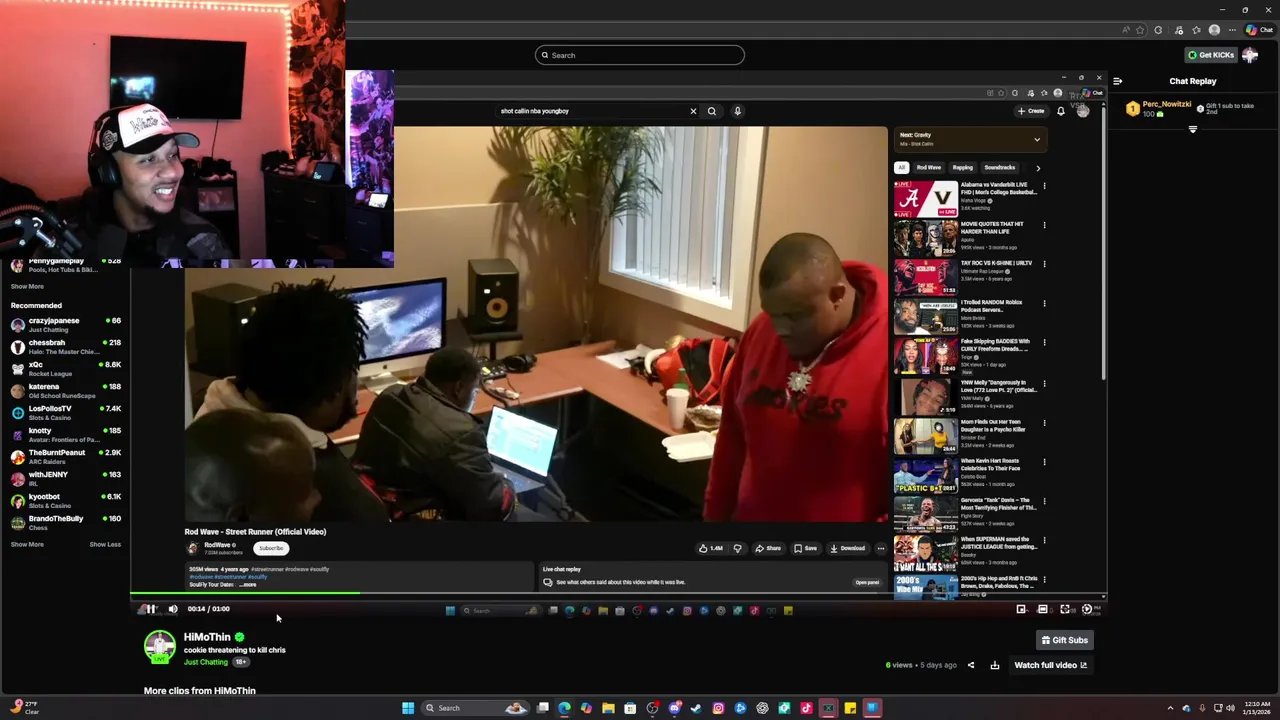Open Sticky Notes from the taskbar
This screenshot has width=1280, height=720.
coord(850,708)
